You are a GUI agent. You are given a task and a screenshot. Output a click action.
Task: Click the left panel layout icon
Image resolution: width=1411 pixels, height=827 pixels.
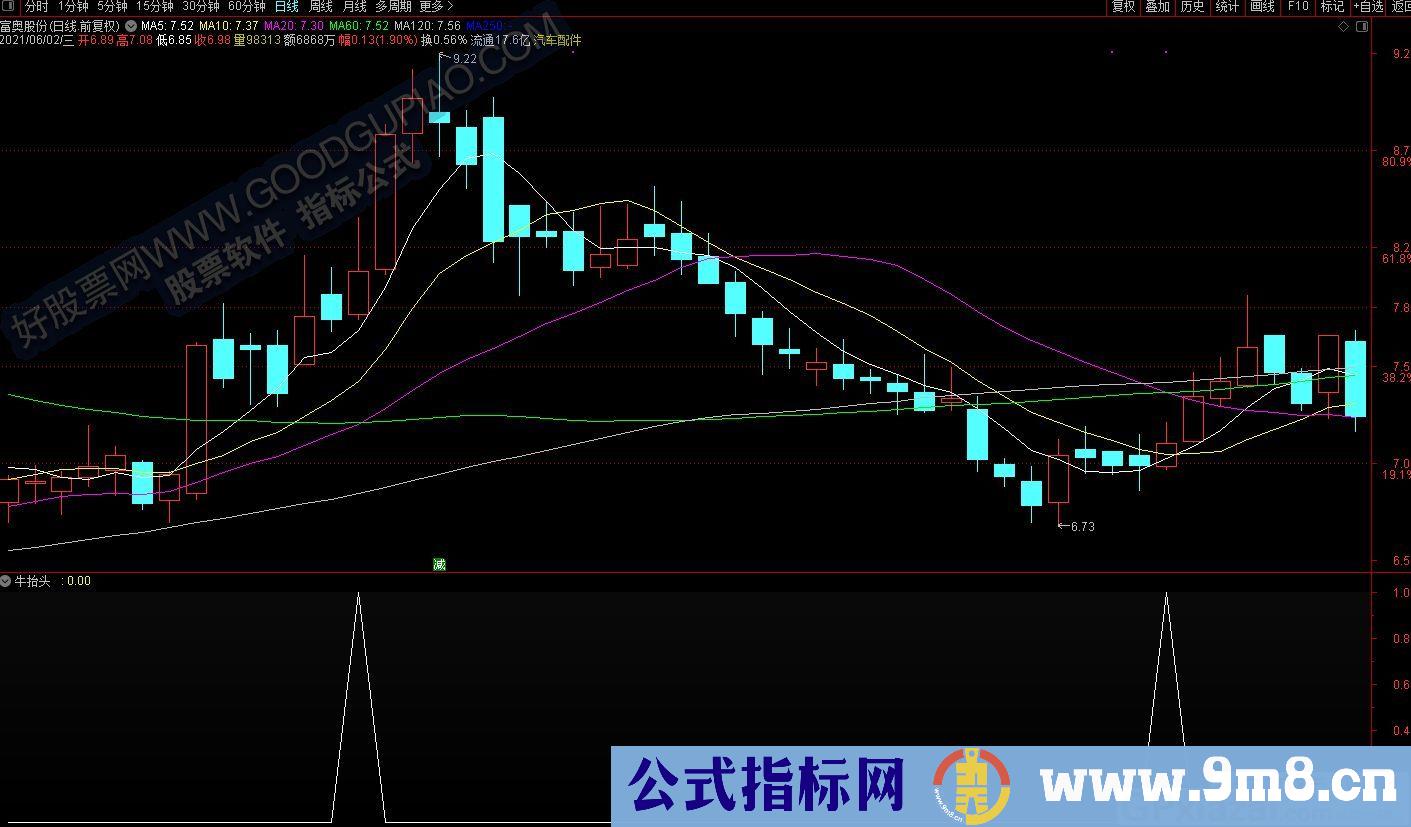[9, 6]
